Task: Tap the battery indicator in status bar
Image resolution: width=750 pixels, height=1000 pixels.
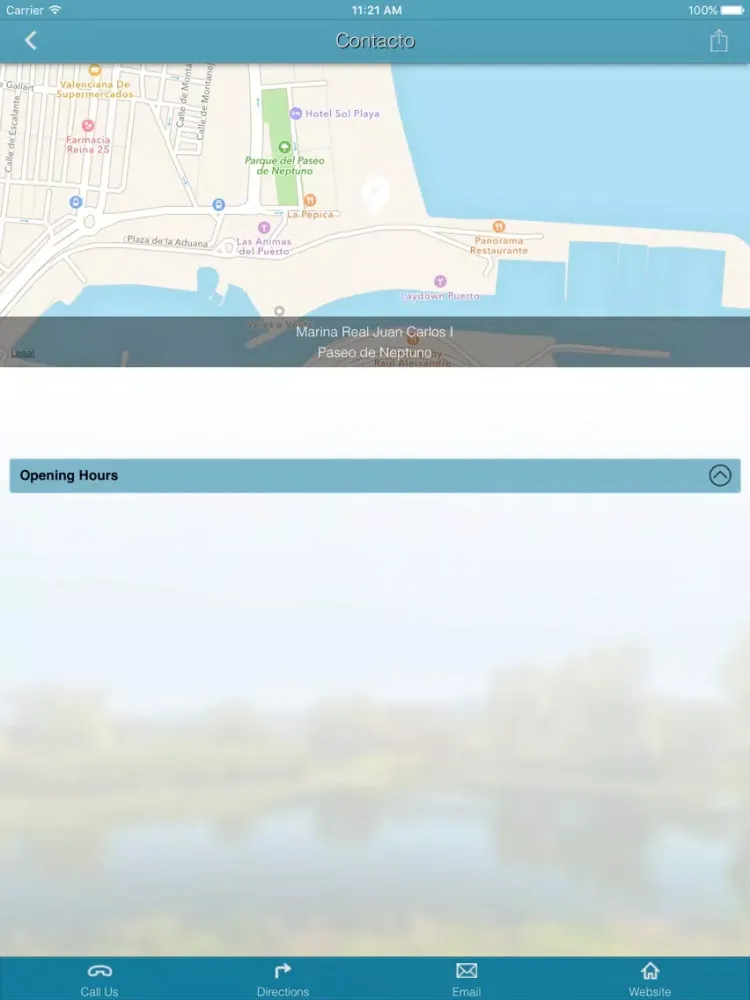Action: tap(732, 10)
